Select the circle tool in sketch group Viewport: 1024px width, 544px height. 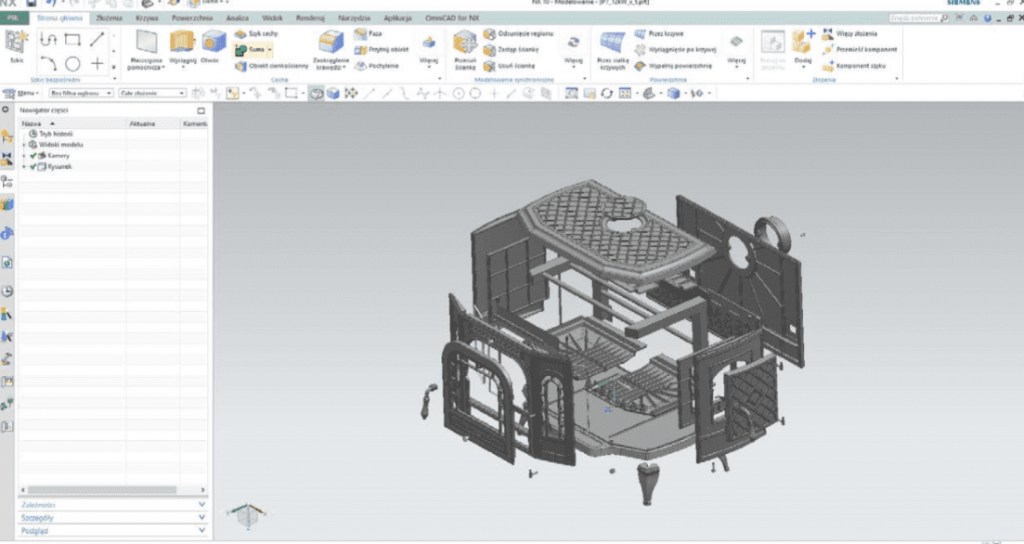[x=73, y=64]
